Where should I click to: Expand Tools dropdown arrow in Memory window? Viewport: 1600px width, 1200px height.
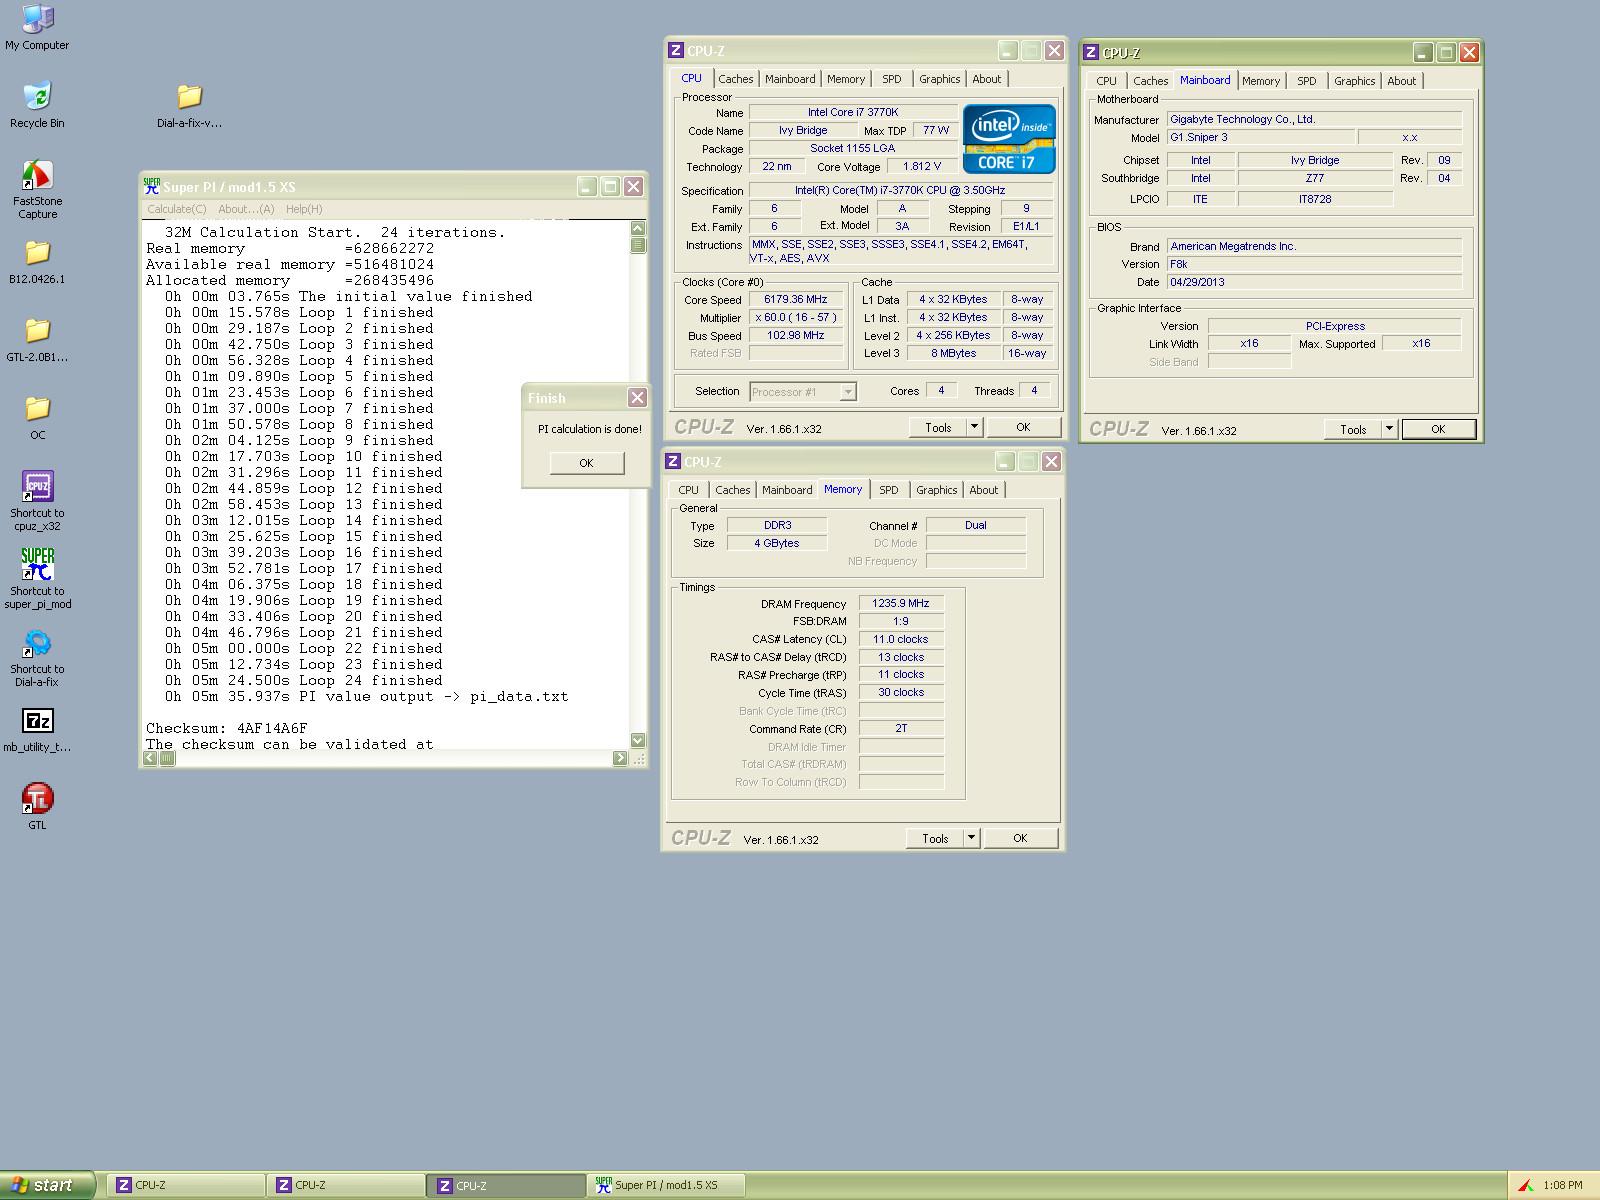tap(972, 838)
